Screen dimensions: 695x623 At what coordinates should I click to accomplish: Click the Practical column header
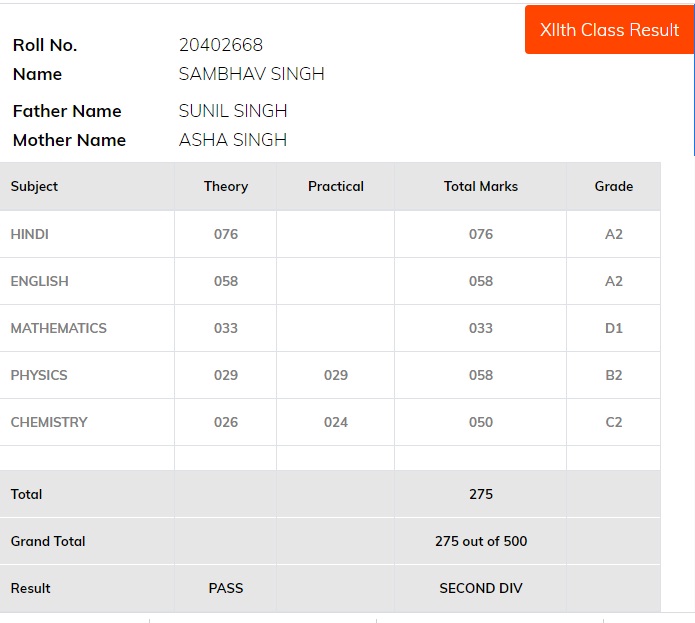tap(336, 186)
